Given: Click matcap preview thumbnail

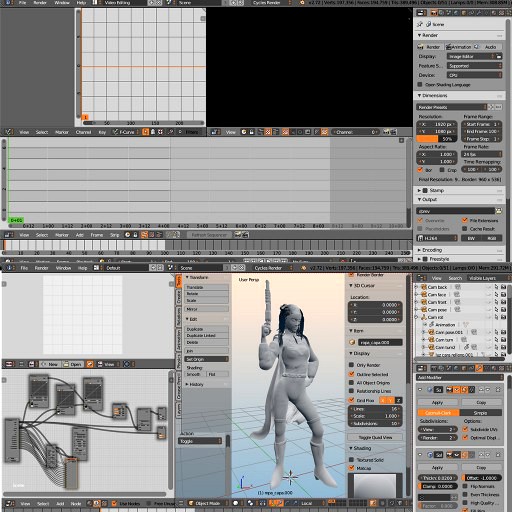Looking at the screenshot, I should (375, 485).
